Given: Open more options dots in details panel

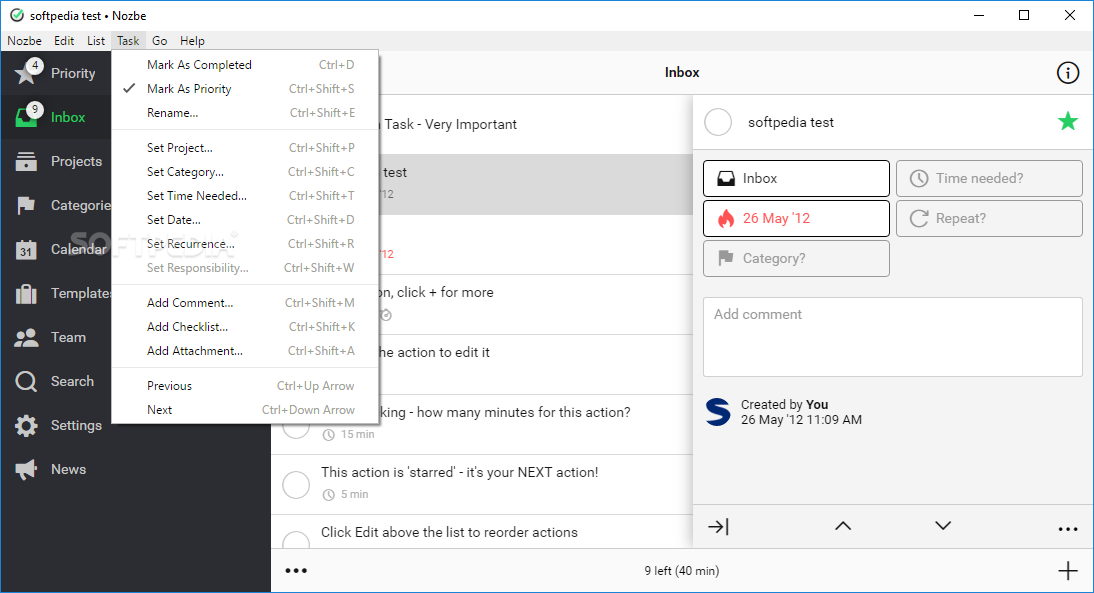Looking at the screenshot, I should click(x=1067, y=530).
